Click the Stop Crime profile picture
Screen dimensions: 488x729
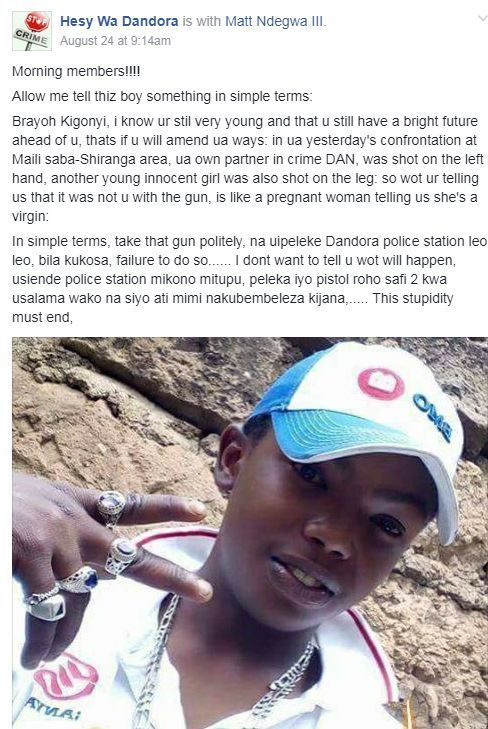coord(32,31)
